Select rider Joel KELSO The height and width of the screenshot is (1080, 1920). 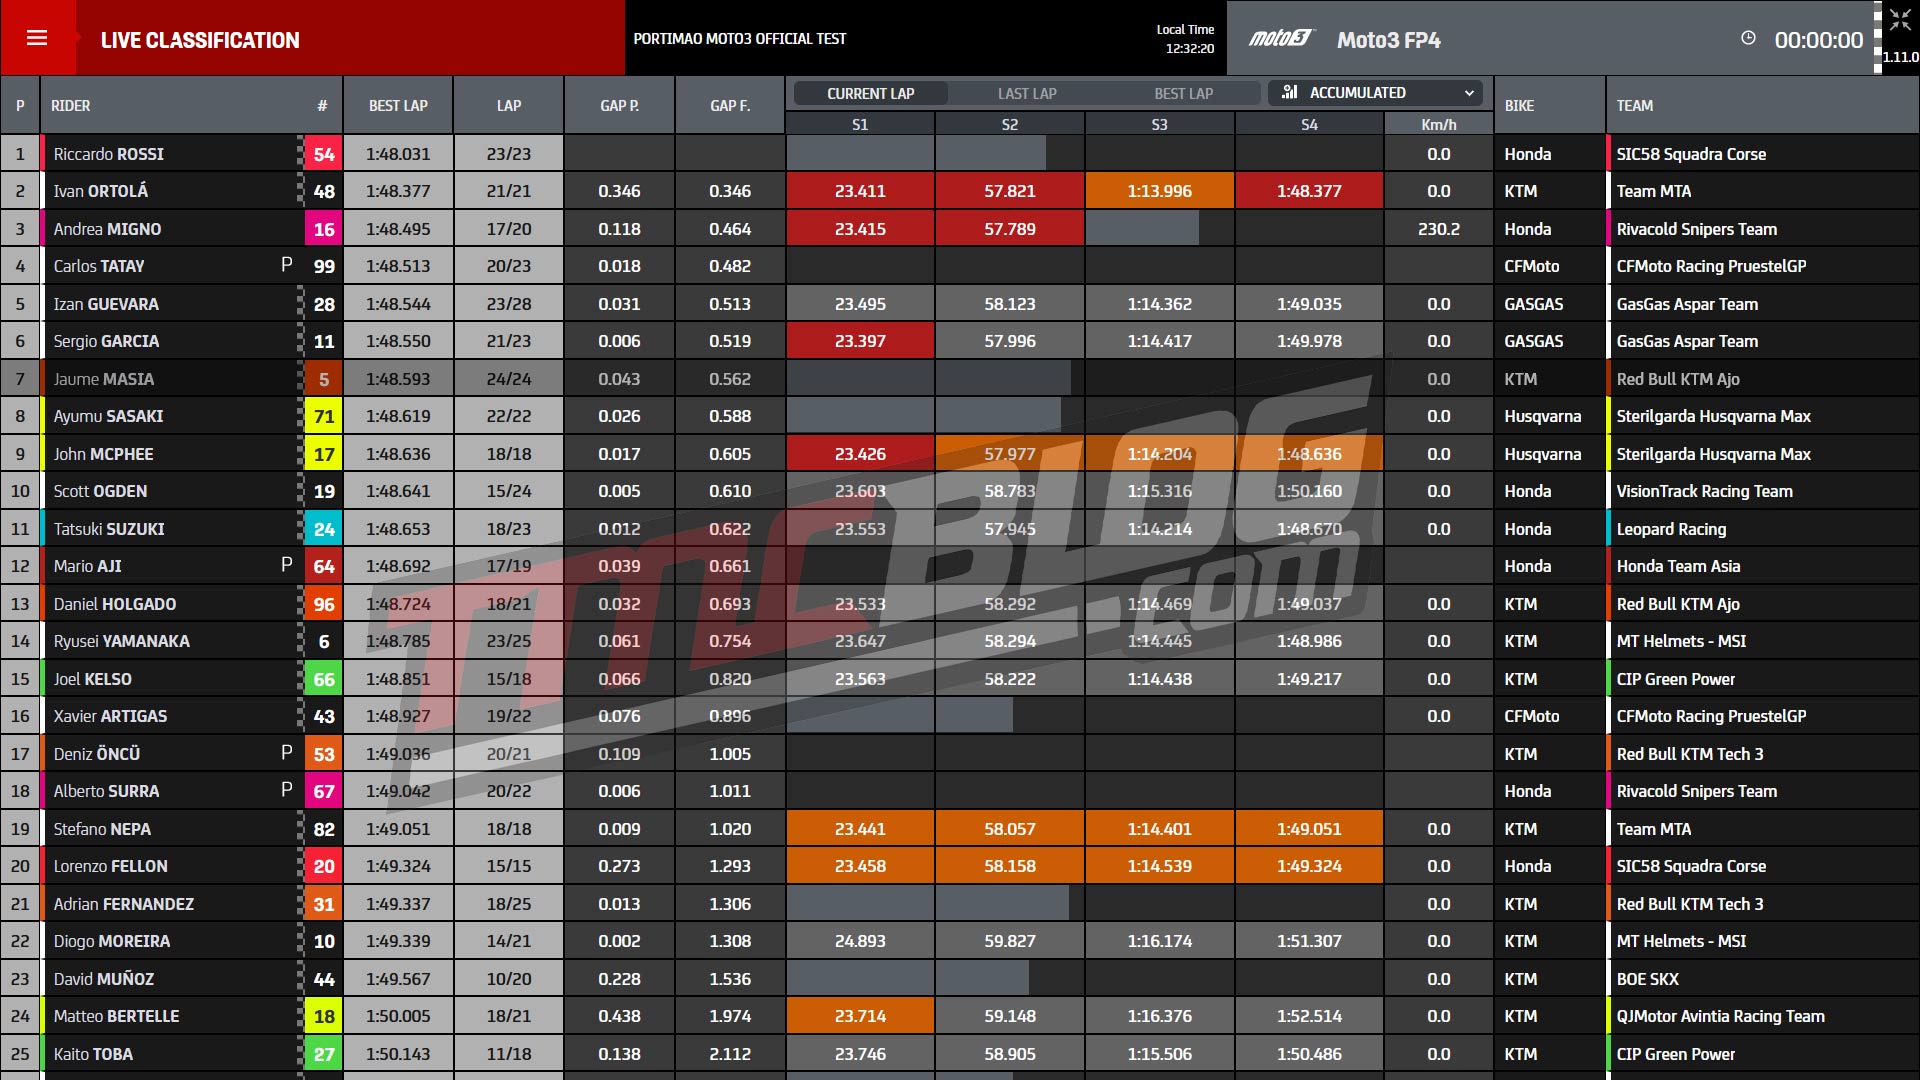tap(93, 679)
